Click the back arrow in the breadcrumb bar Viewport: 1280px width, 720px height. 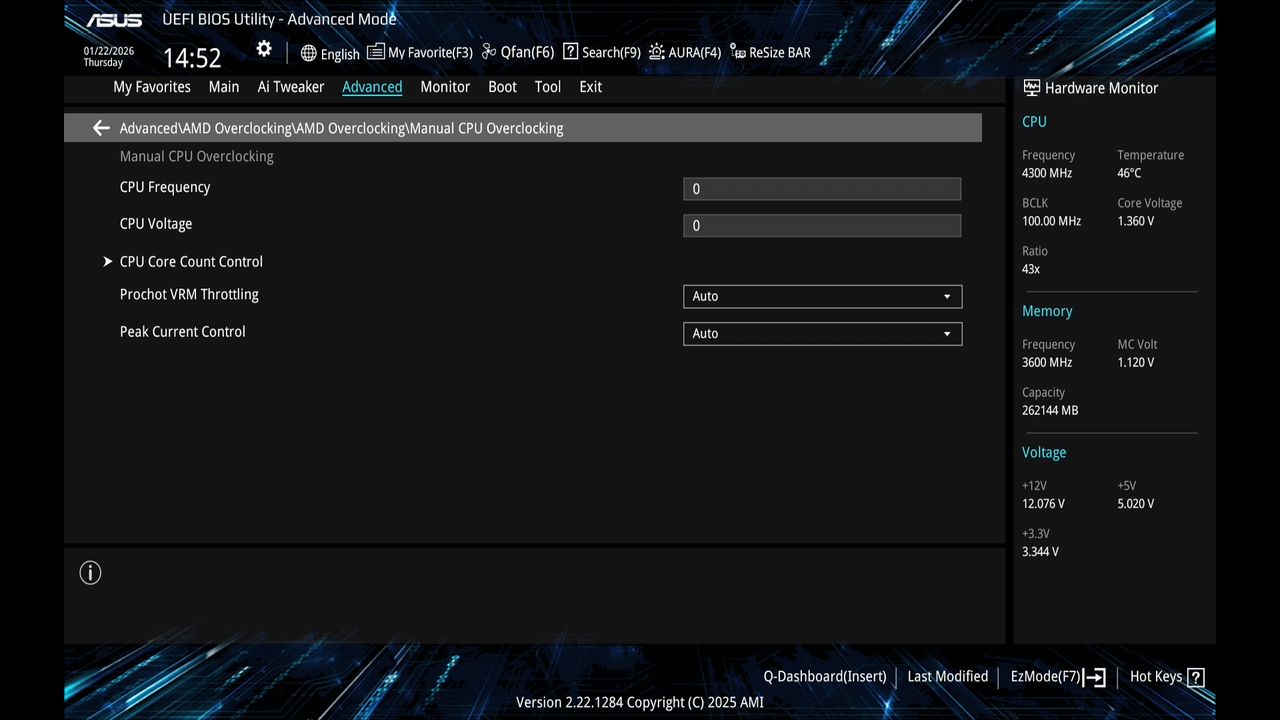pos(100,127)
